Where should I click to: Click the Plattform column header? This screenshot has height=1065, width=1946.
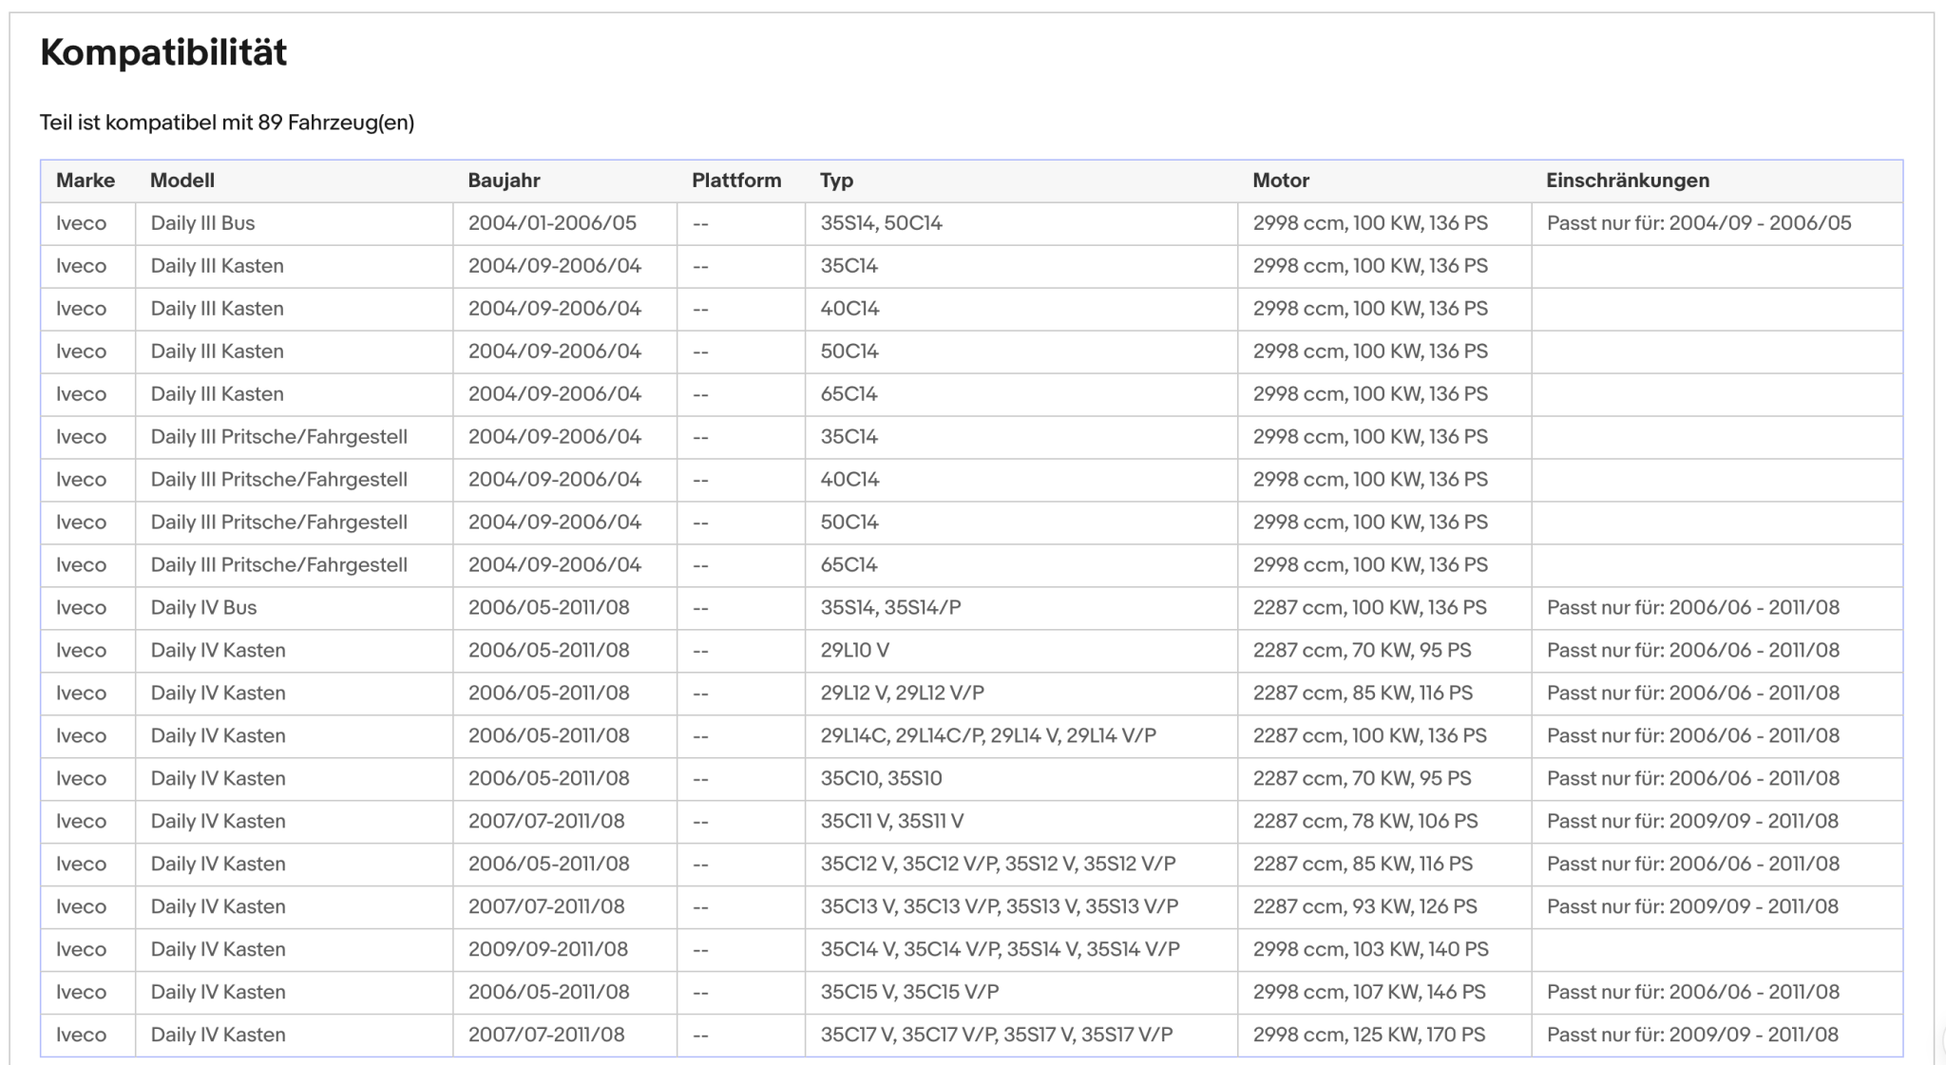tap(736, 181)
